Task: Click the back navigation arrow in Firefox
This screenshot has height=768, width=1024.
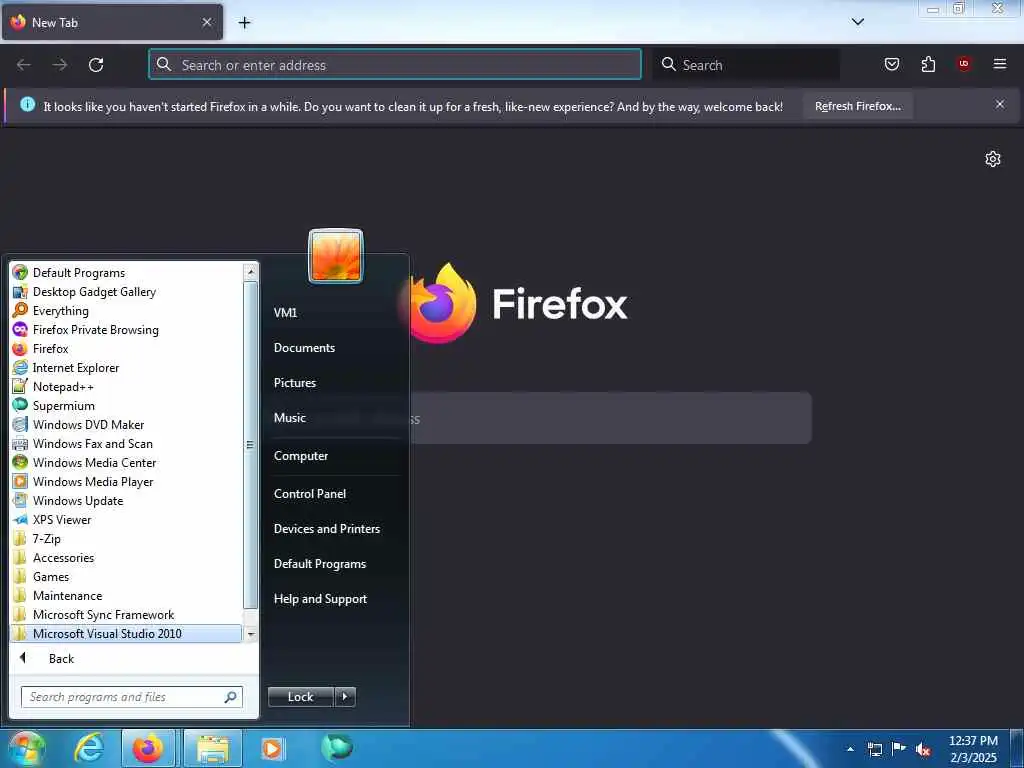Action: click(x=24, y=65)
